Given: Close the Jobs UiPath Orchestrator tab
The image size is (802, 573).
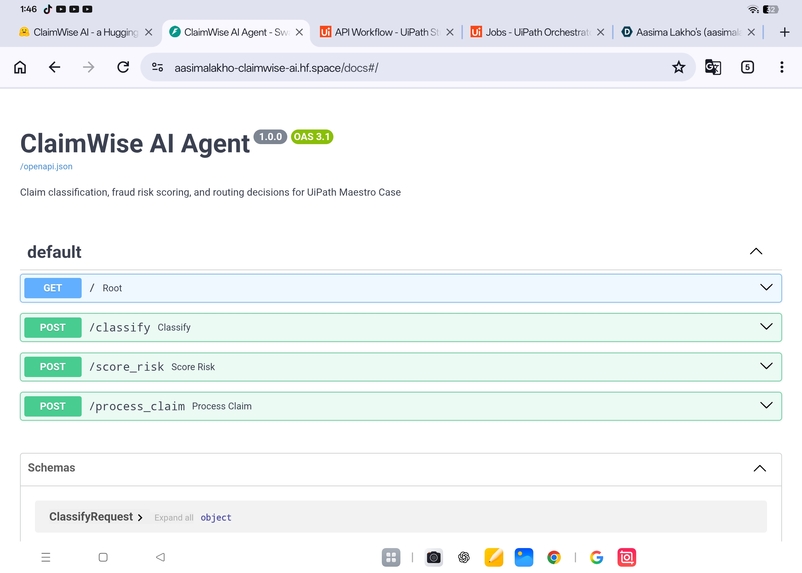Looking at the screenshot, I should (600, 32).
